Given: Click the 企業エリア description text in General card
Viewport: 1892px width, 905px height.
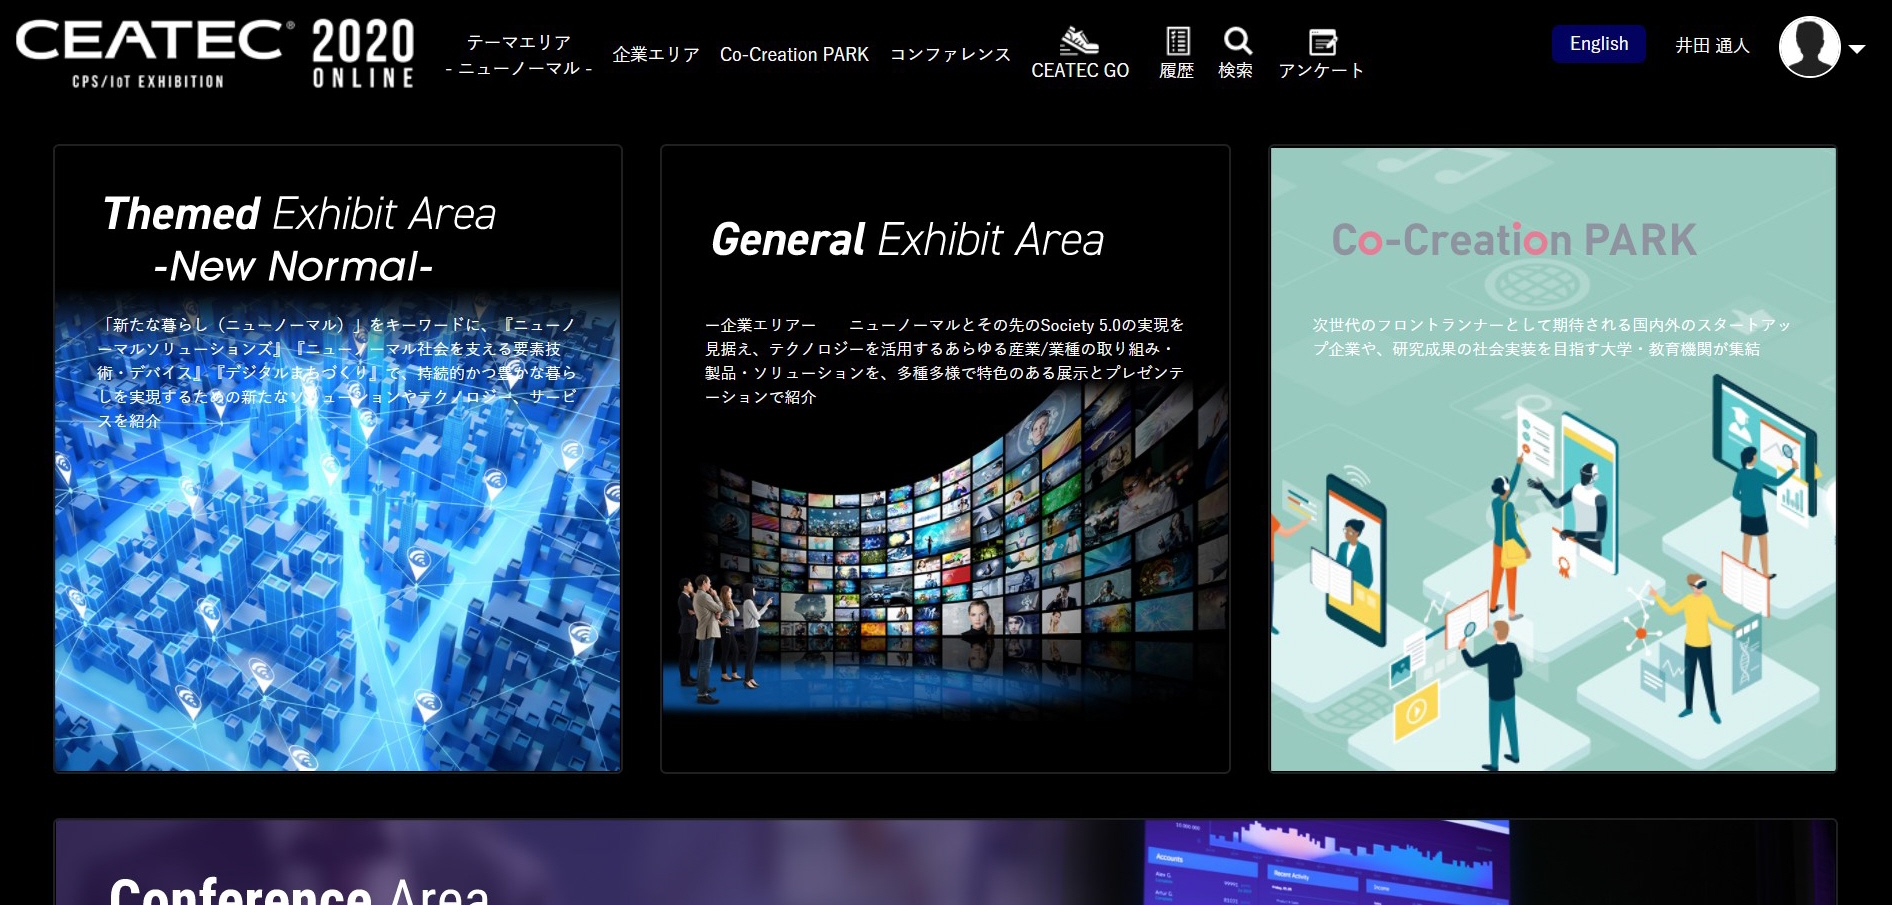Looking at the screenshot, I should [945, 361].
